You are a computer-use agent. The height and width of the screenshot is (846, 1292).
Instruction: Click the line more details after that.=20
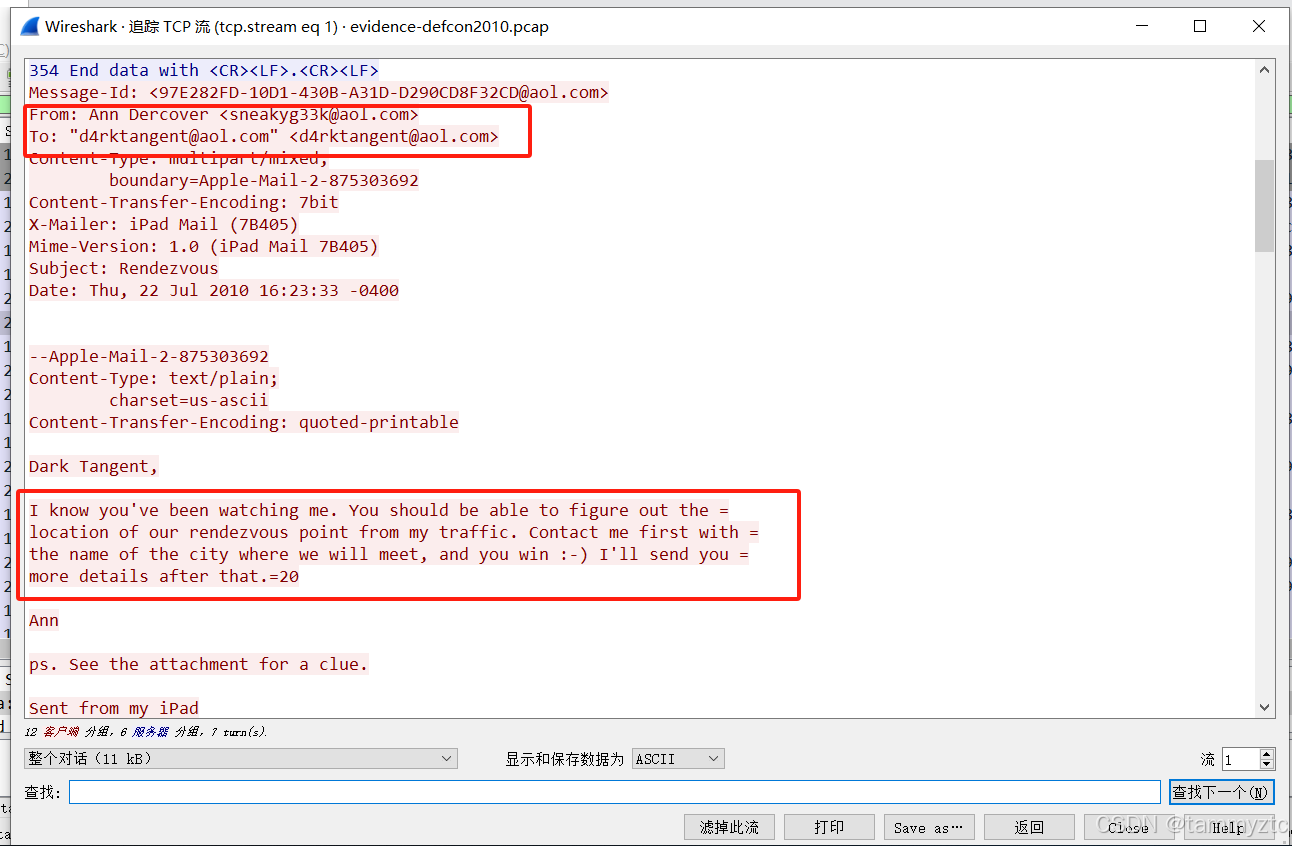(x=163, y=576)
